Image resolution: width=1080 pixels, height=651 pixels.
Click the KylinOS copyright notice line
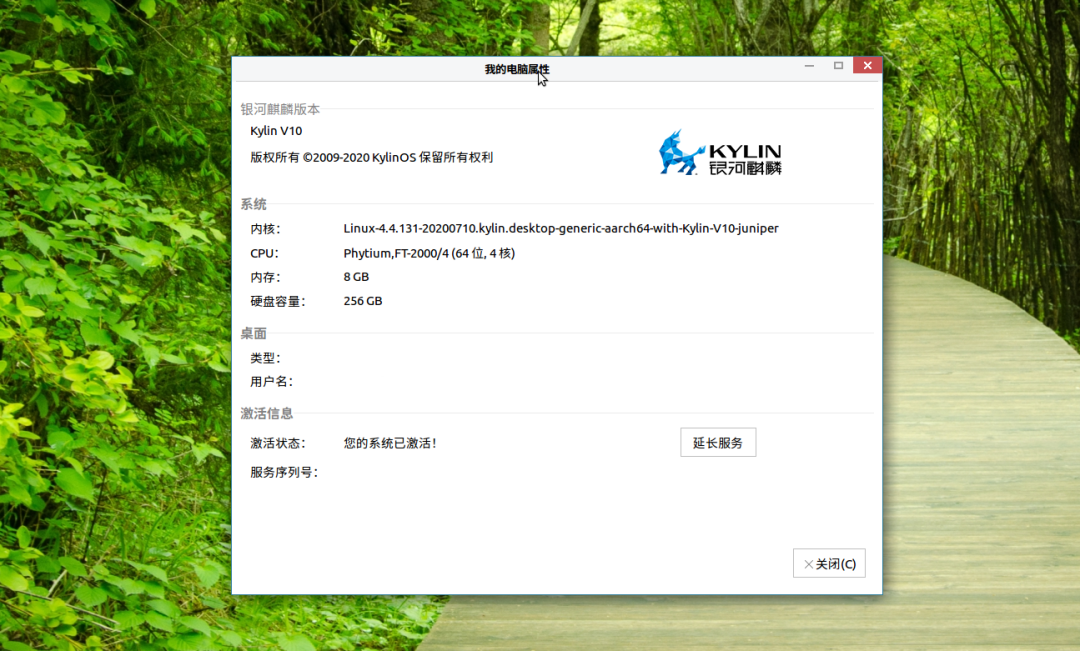pyautogui.click(x=371, y=157)
